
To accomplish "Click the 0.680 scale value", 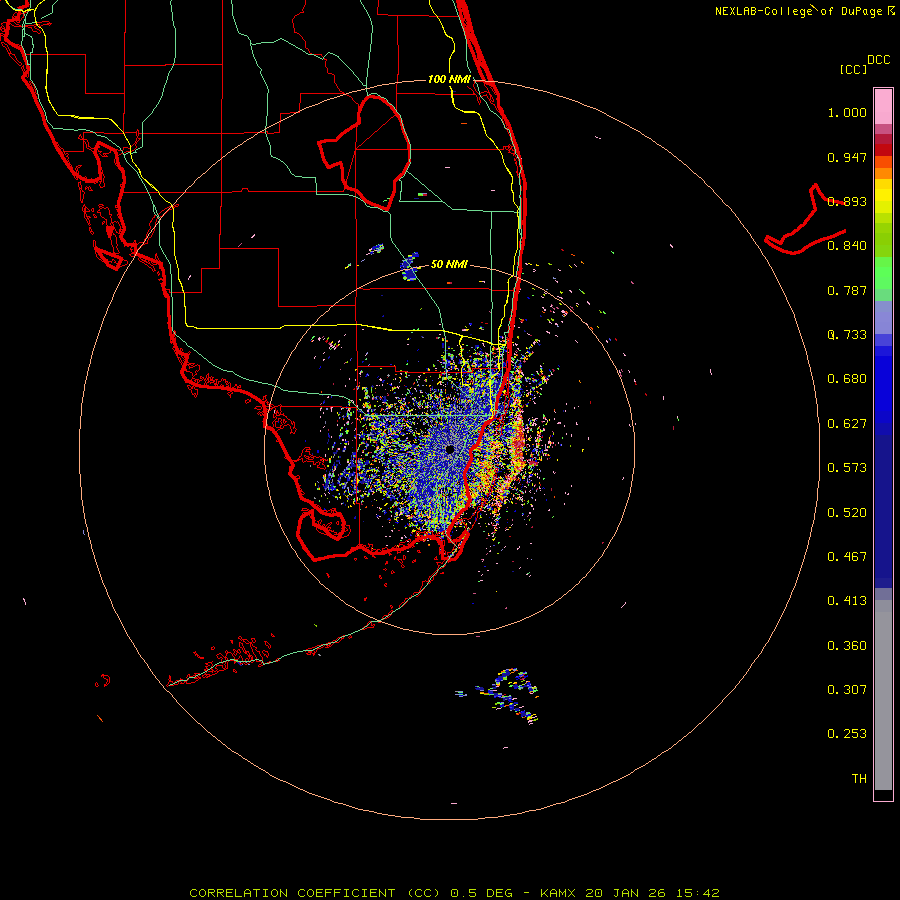I will pos(847,379).
